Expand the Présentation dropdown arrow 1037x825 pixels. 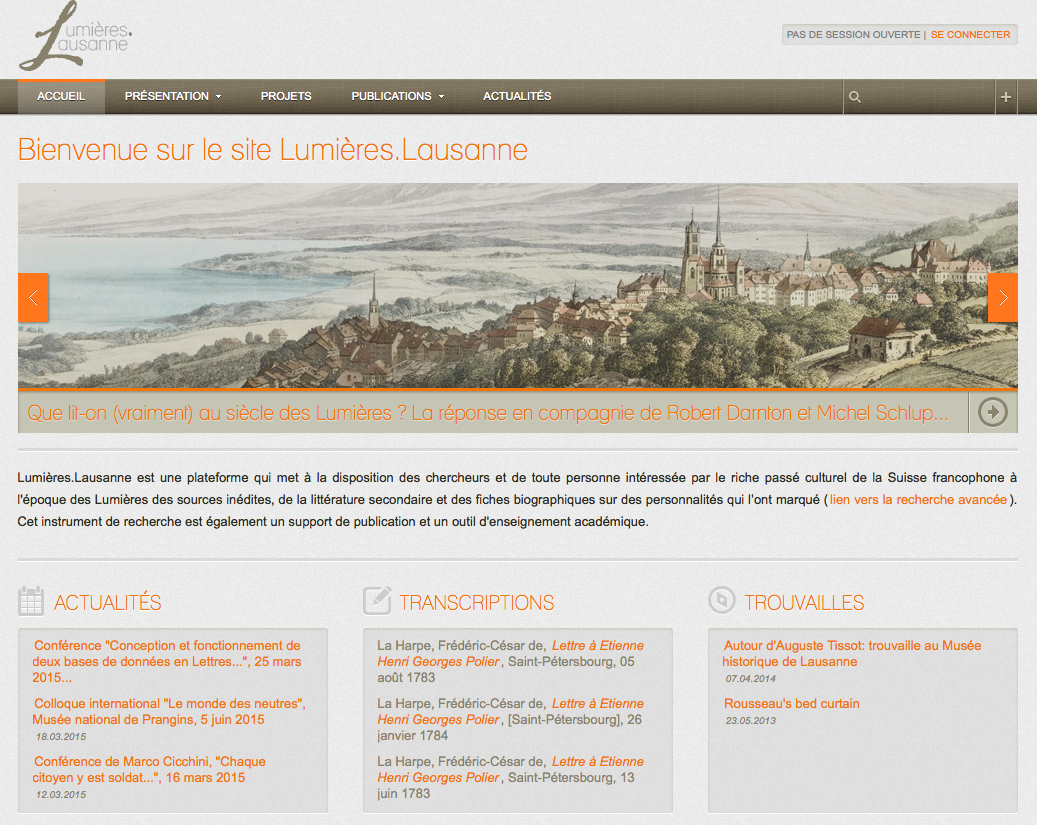point(218,97)
